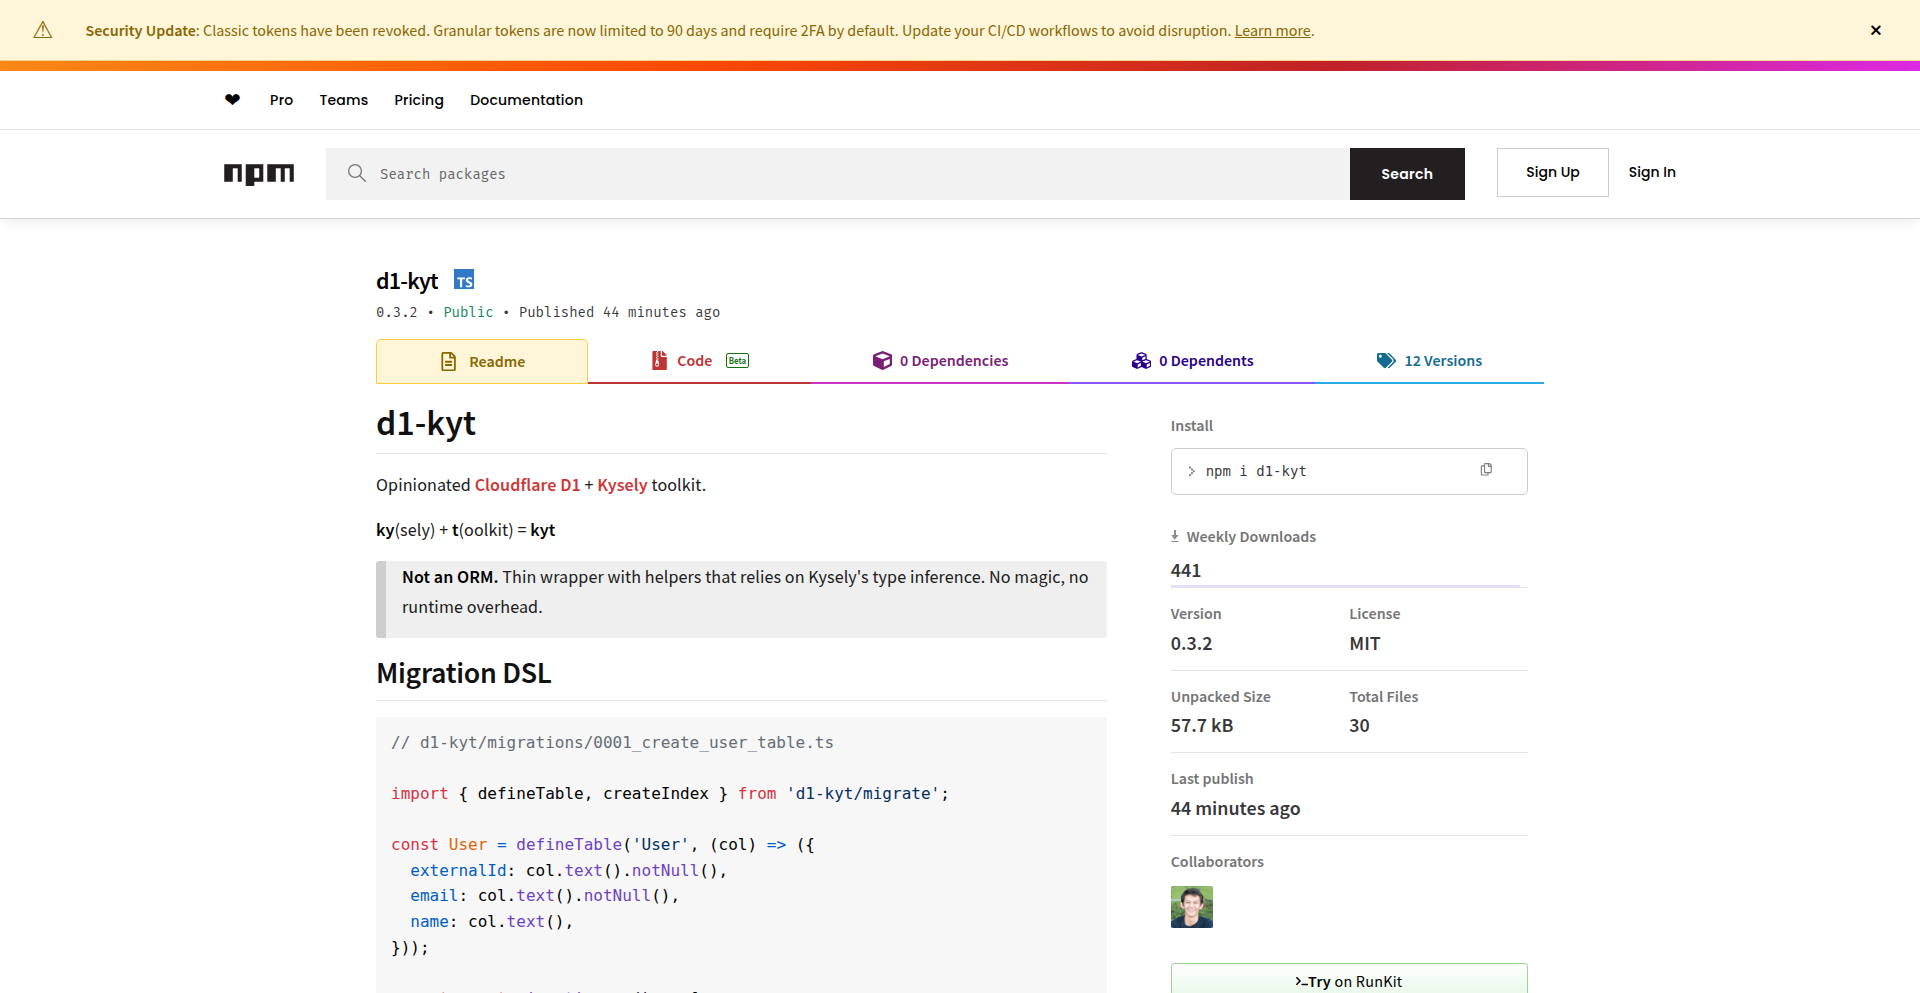Click the npm logo

[x=259, y=174]
